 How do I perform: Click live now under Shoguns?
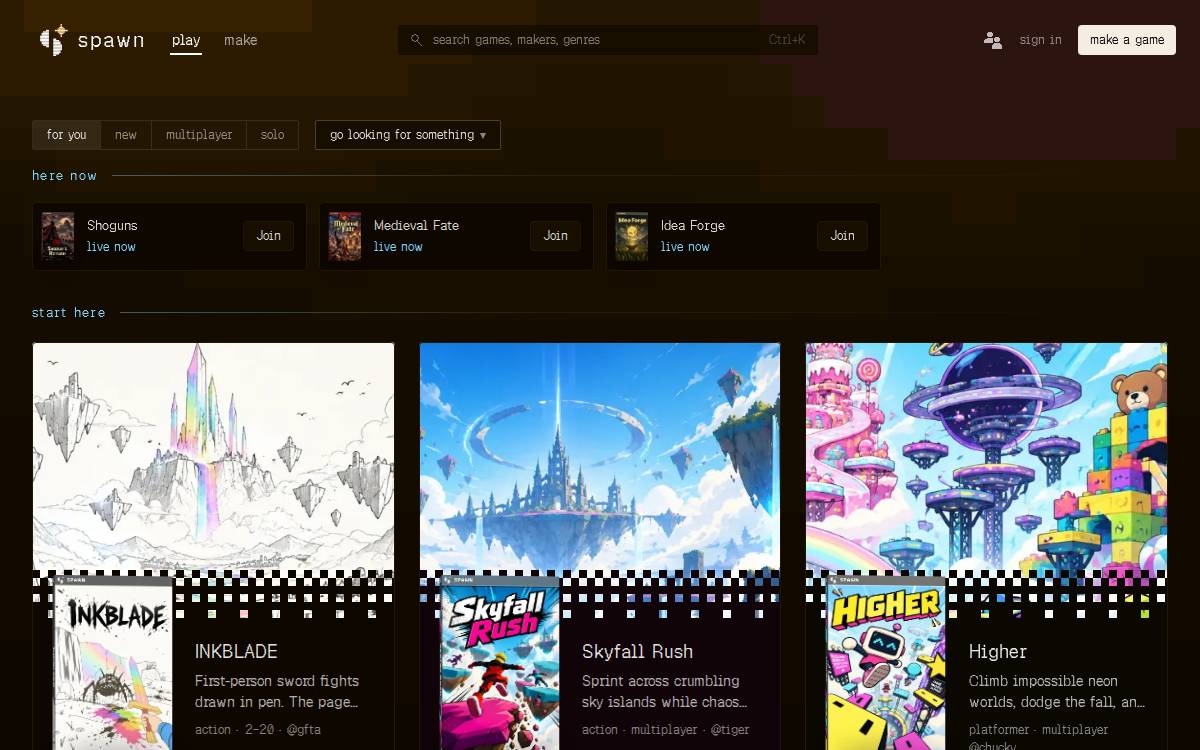click(111, 247)
